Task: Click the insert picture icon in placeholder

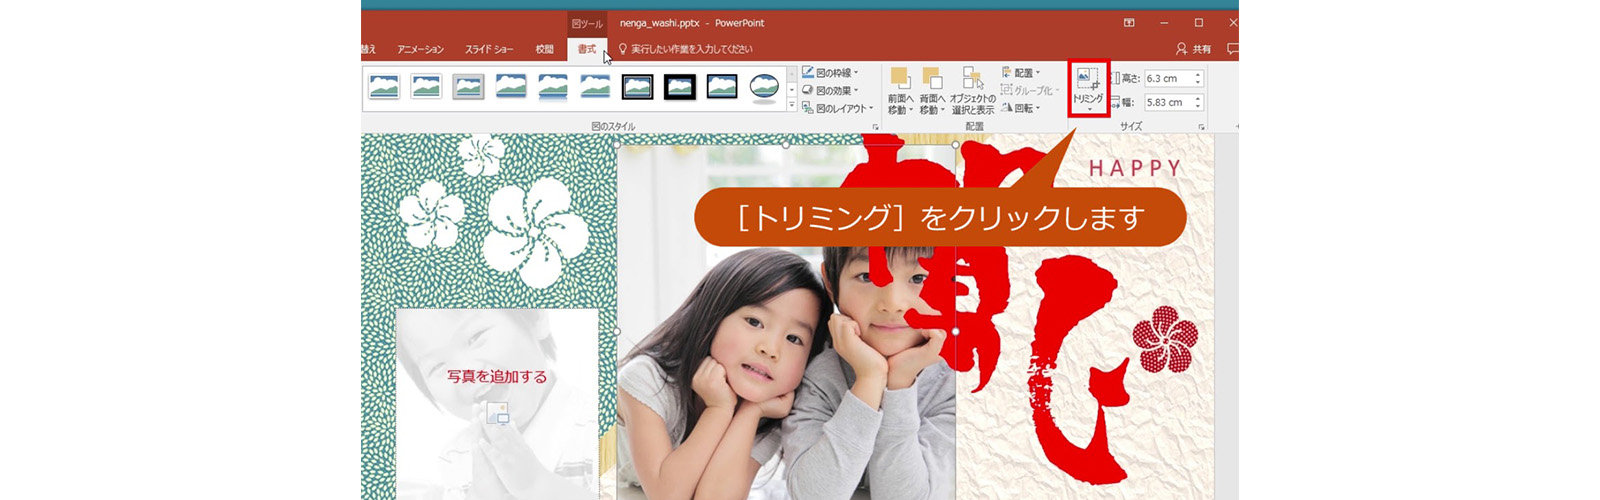Action: click(497, 413)
